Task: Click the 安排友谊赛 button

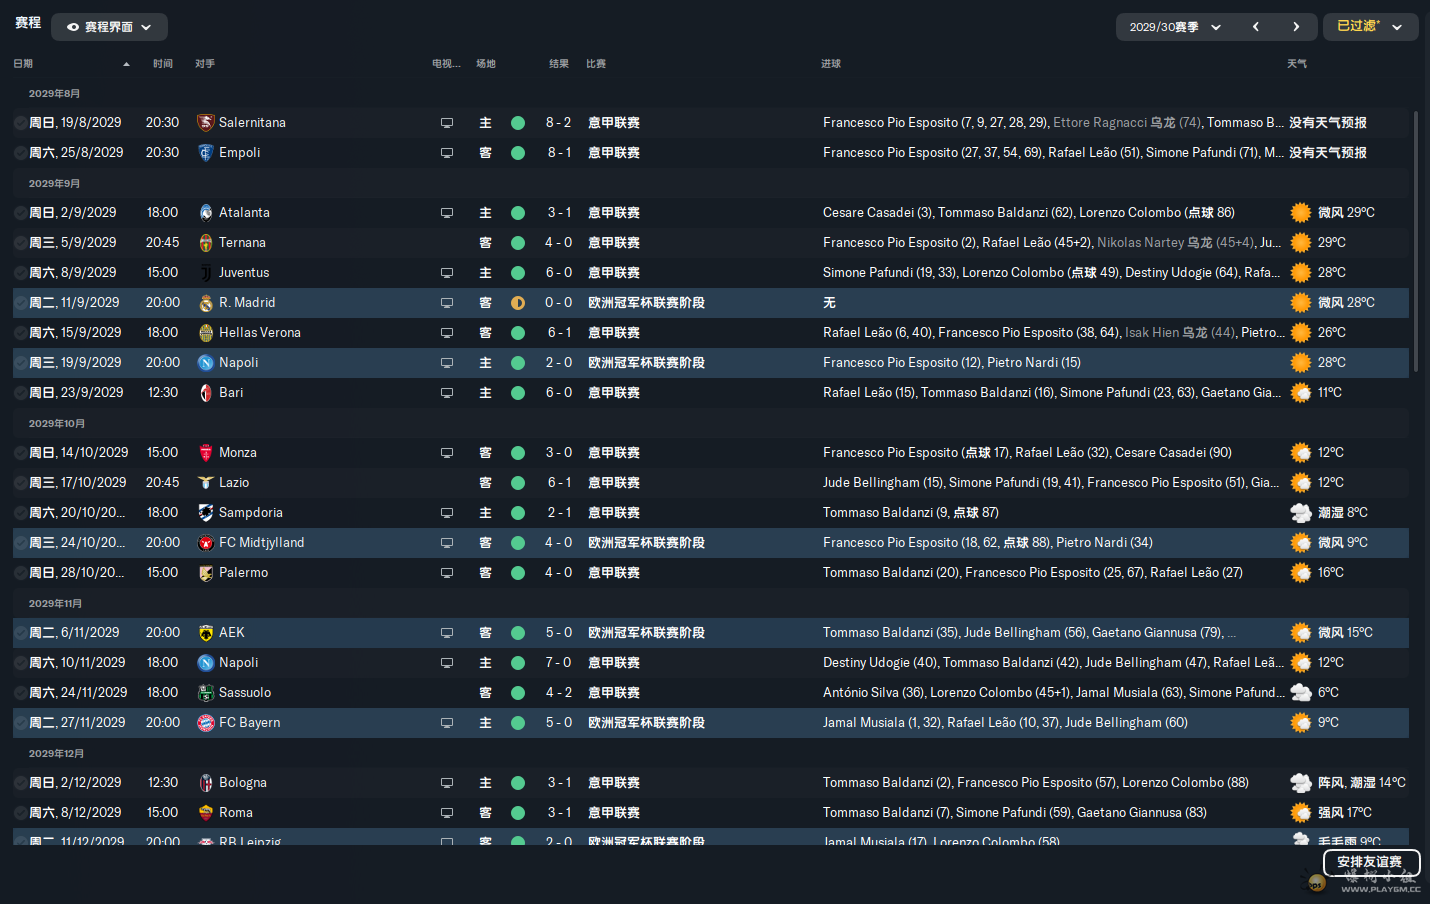Action: click(x=1370, y=862)
